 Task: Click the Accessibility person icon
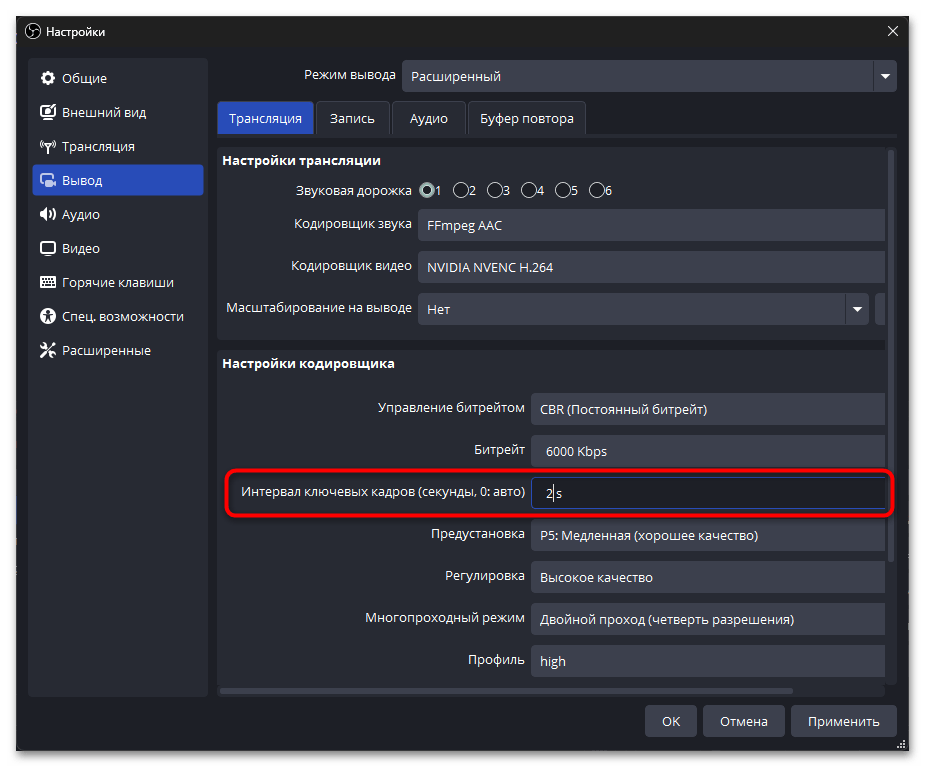tap(47, 317)
